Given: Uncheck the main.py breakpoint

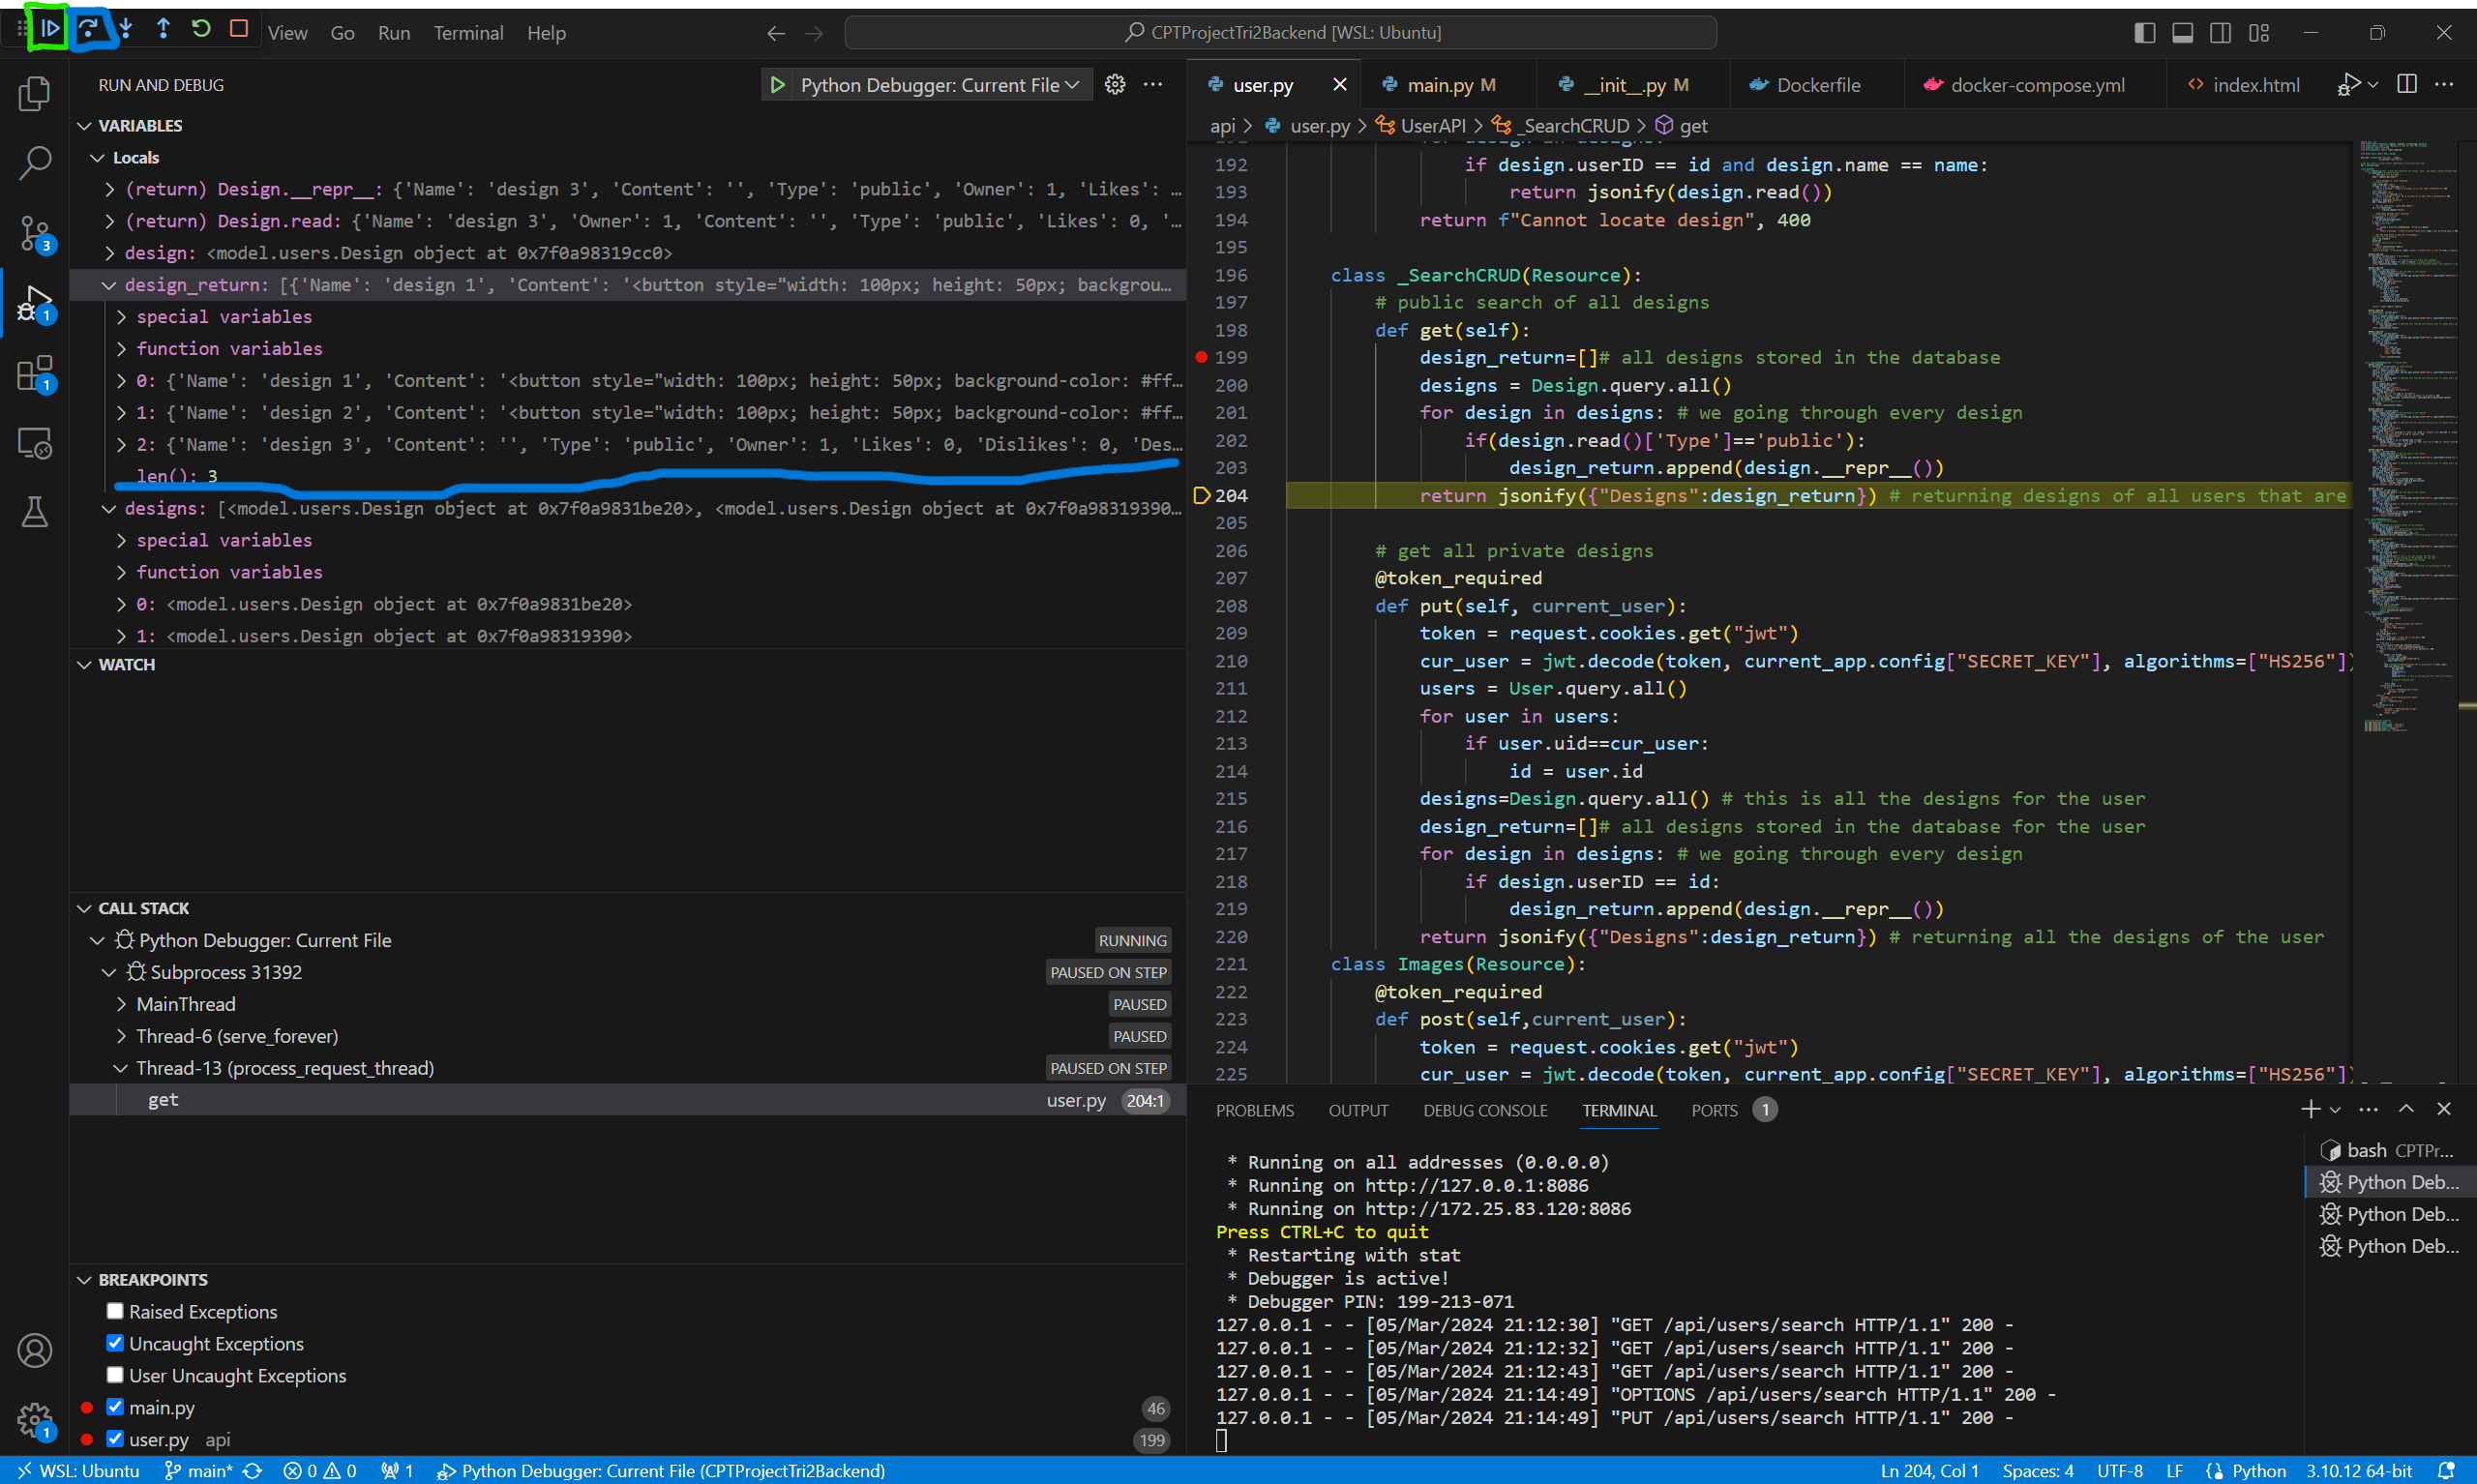Looking at the screenshot, I should pos(115,1407).
